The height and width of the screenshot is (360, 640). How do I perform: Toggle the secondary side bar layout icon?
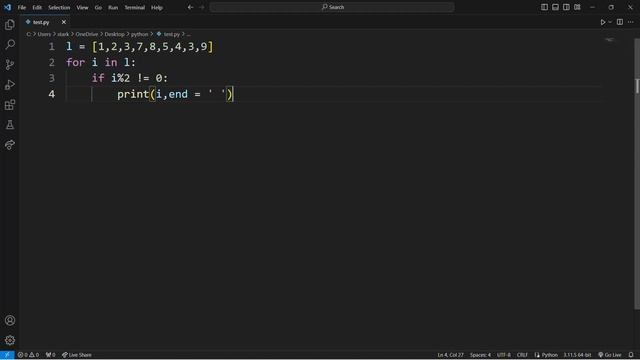tap(566, 7)
